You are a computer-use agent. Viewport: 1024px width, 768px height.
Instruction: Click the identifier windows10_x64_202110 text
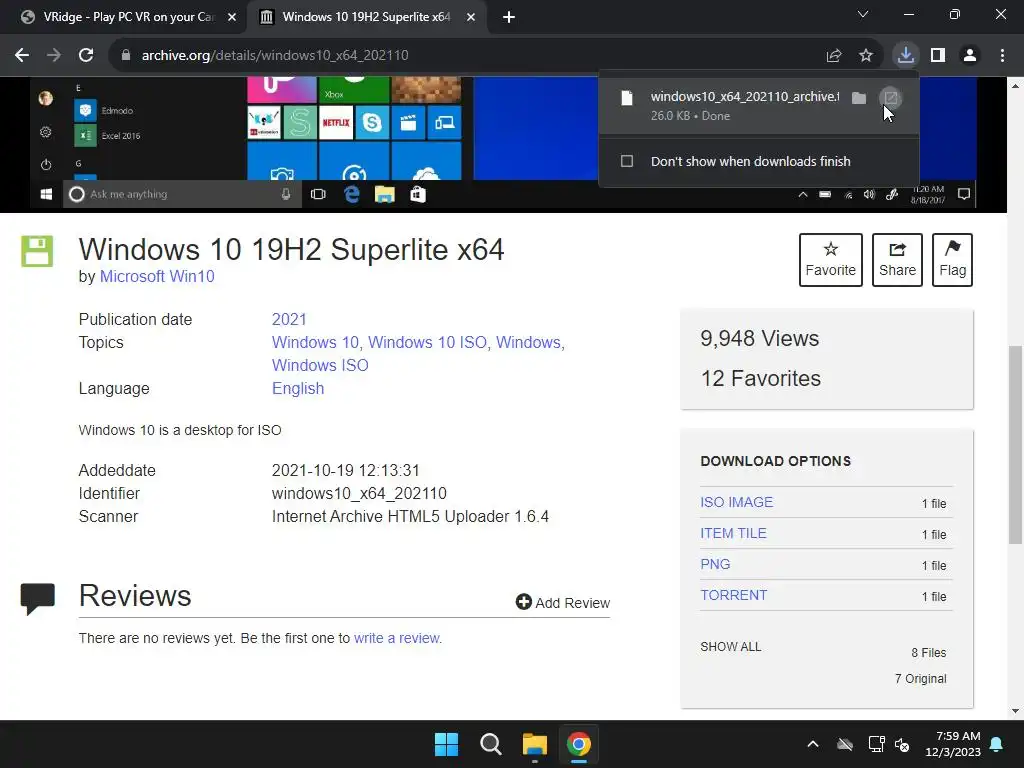pos(359,494)
